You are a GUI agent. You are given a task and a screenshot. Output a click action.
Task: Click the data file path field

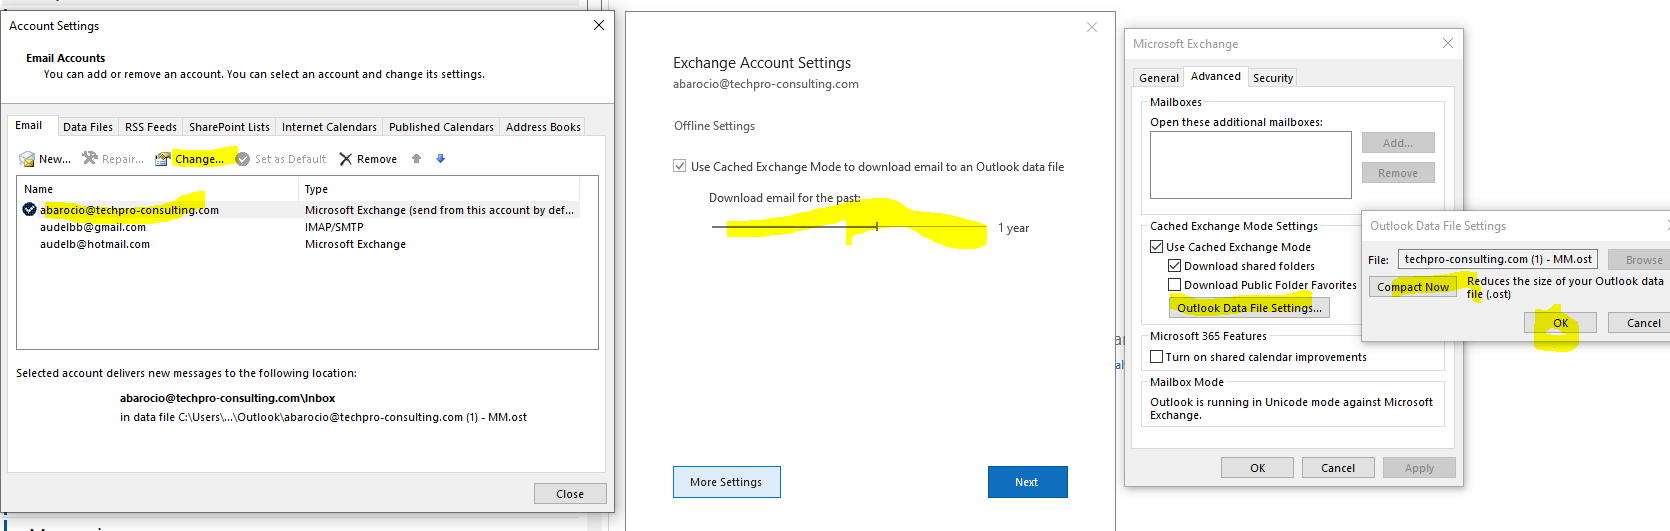[x=1497, y=259]
